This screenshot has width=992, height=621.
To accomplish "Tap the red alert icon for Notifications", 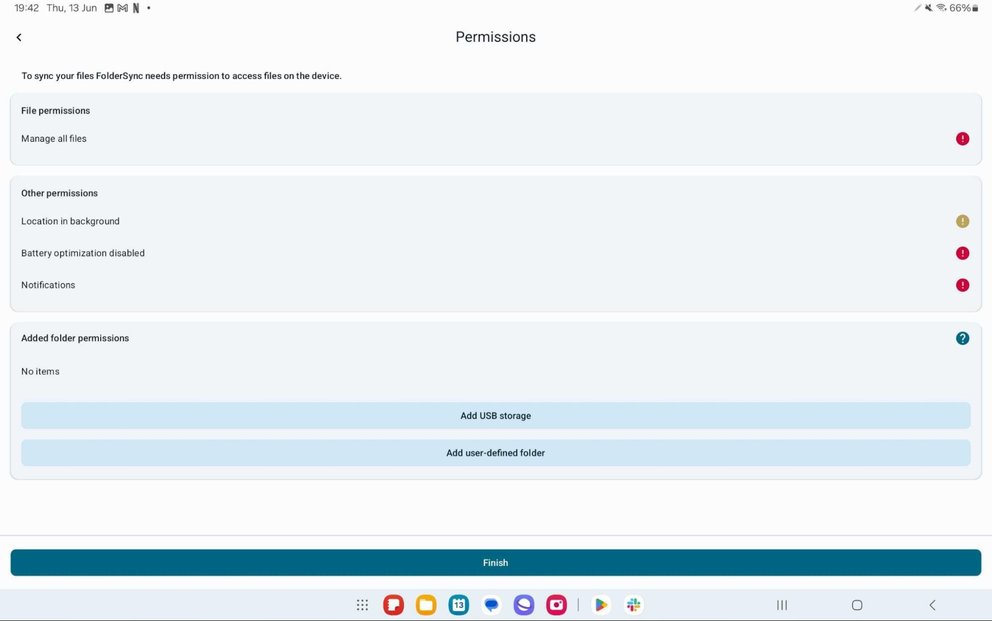I will point(962,285).
